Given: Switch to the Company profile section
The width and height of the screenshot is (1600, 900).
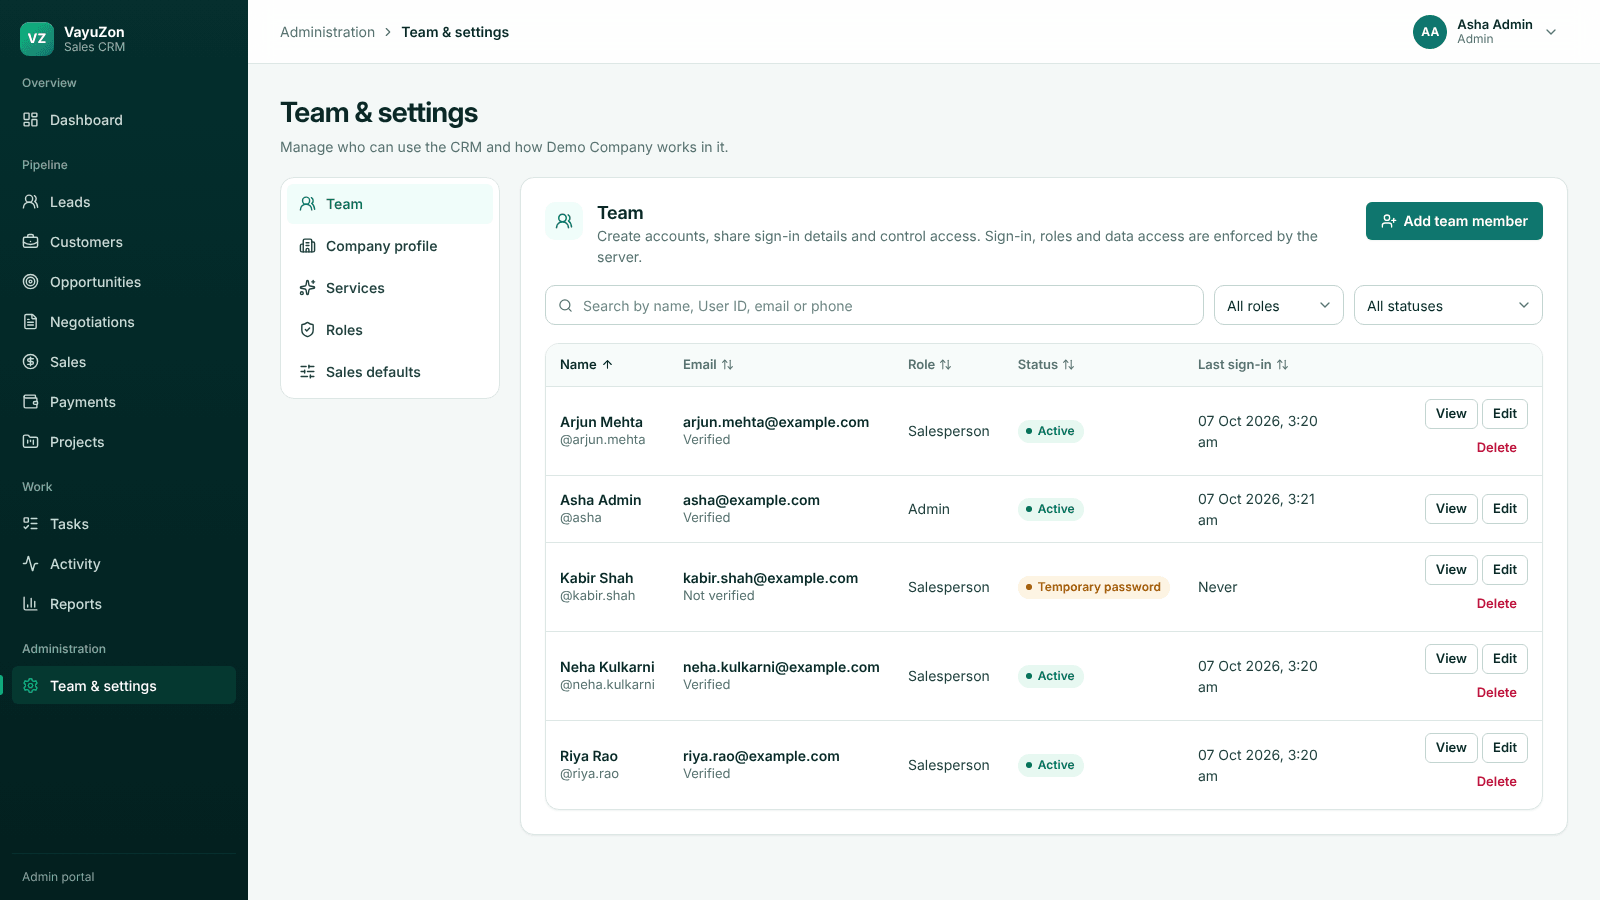Looking at the screenshot, I should coord(390,246).
